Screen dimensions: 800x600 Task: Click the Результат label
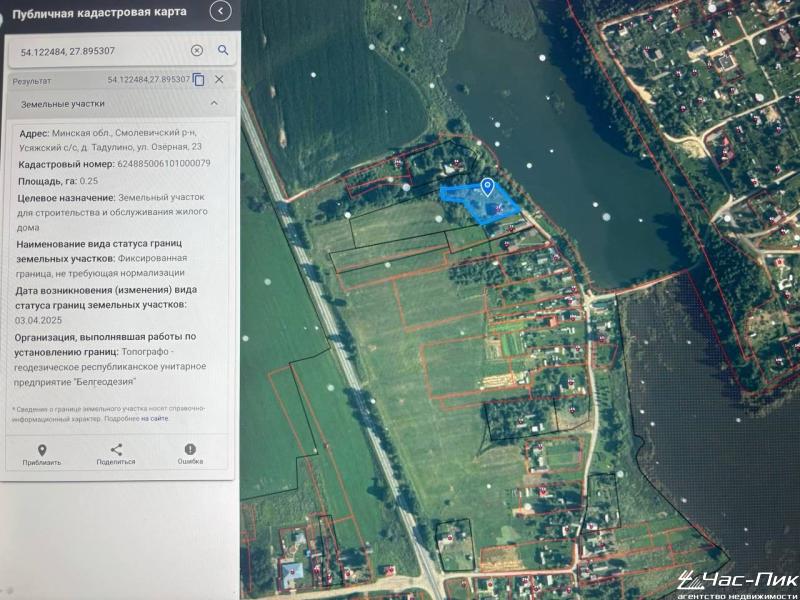point(32,80)
